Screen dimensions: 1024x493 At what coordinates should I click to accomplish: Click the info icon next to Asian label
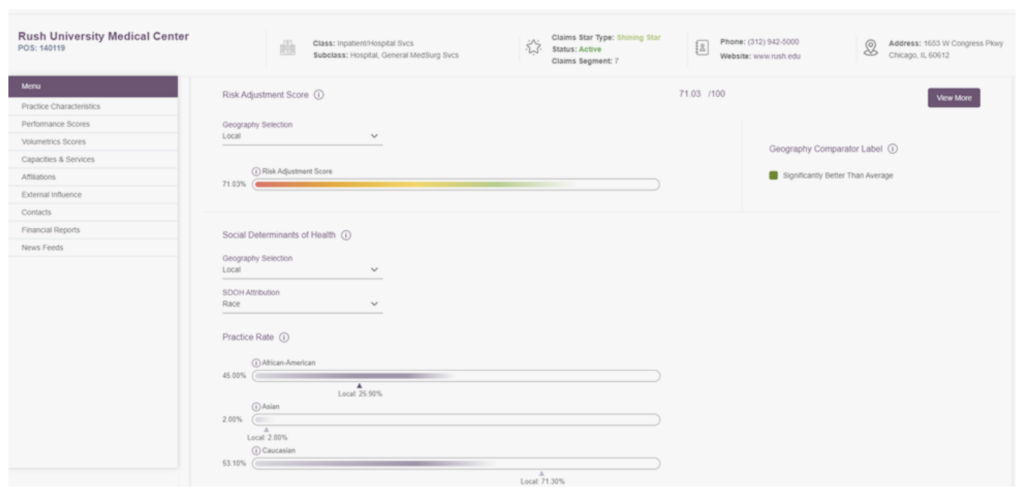(x=256, y=407)
